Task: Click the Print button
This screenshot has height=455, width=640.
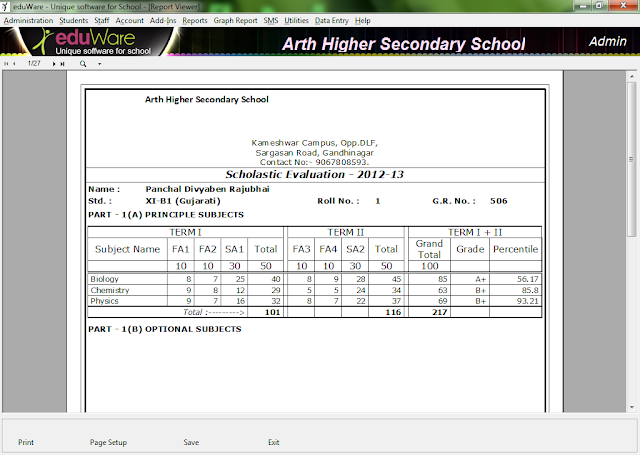Action: (26, 442)
